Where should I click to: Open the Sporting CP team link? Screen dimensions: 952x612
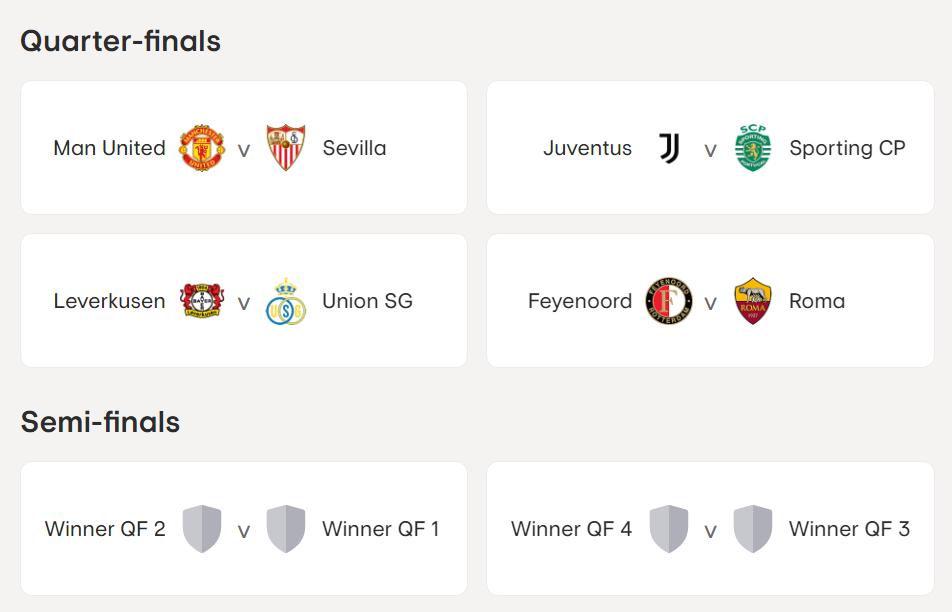tap(847, 148)
